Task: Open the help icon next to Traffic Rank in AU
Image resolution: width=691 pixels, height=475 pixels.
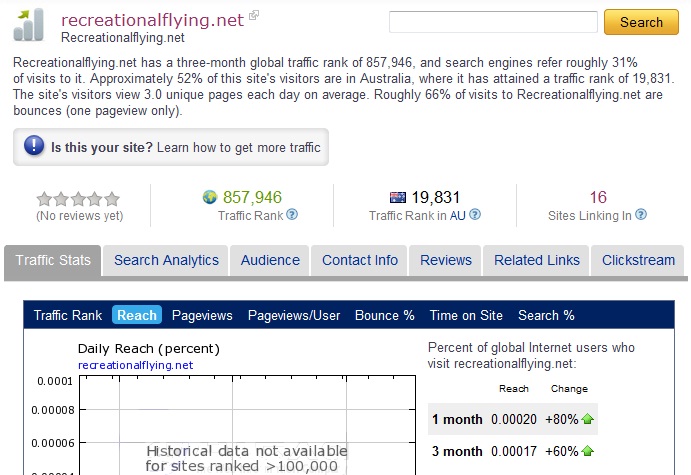Action: [x=475, y=215]
